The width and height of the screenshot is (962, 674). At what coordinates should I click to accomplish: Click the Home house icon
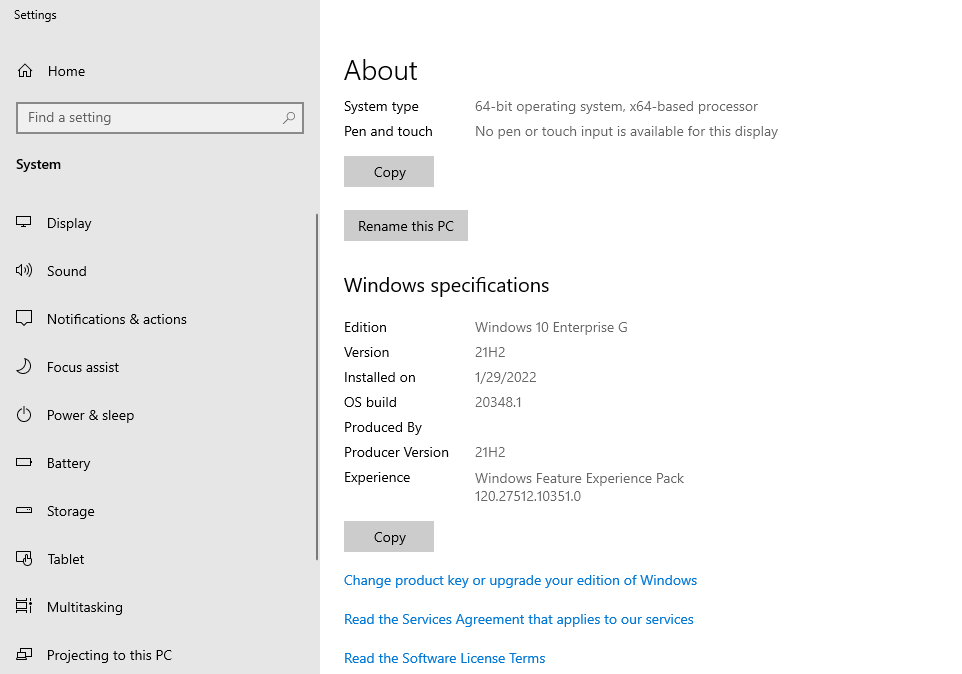[x=25, y=71]
